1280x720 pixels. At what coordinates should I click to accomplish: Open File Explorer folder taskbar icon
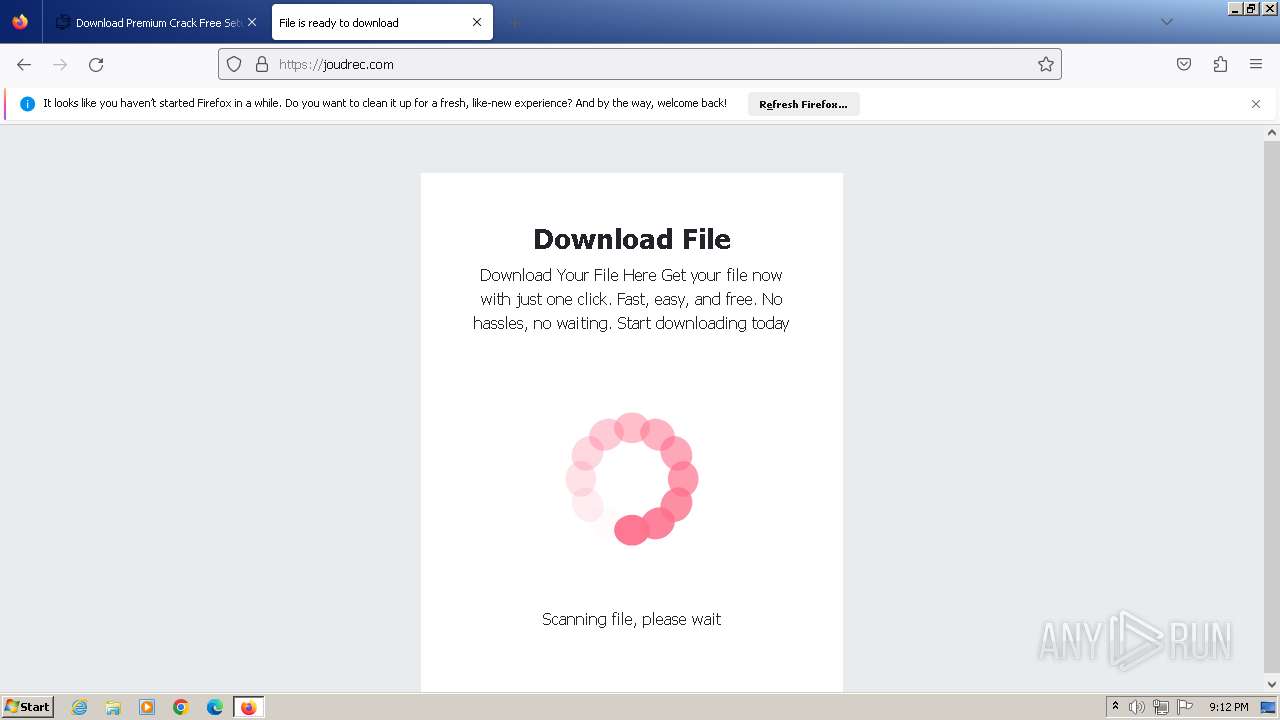pyautogui.click(x=113, y=707)
